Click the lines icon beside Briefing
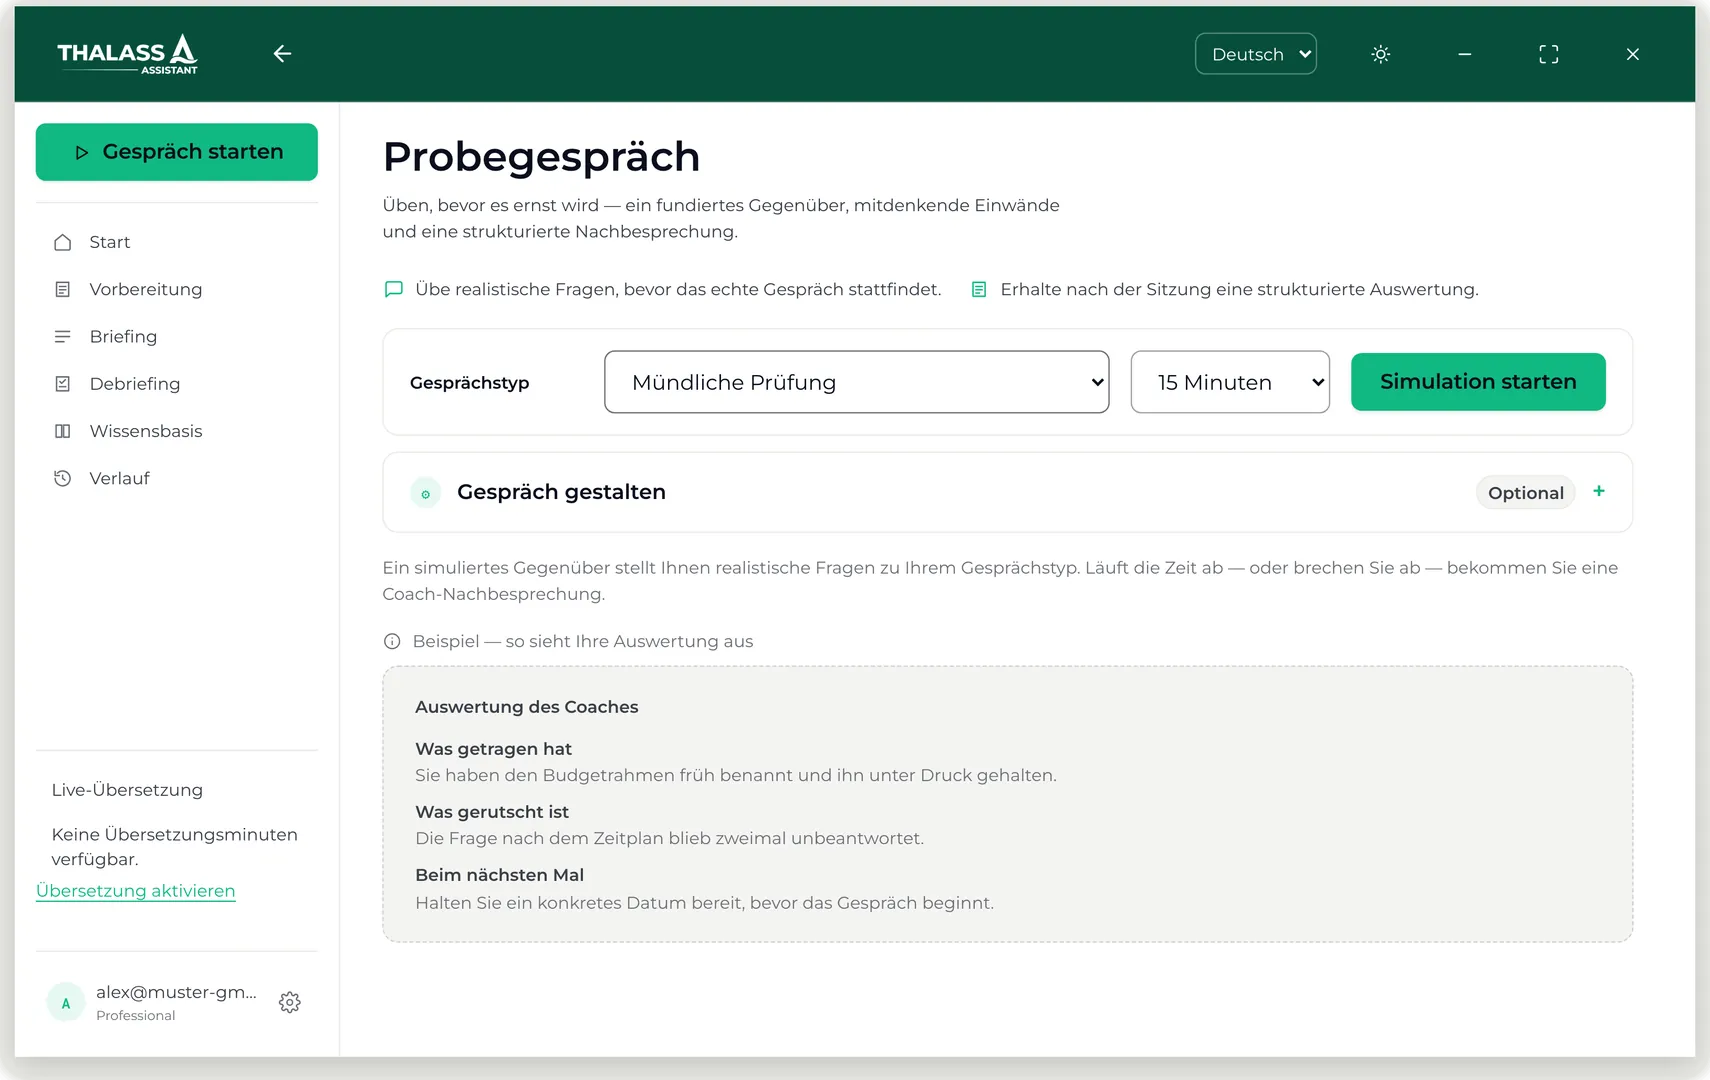The height and width of the screenshot is (1080, 1710). pyautogui.click(x=63, y=336)
